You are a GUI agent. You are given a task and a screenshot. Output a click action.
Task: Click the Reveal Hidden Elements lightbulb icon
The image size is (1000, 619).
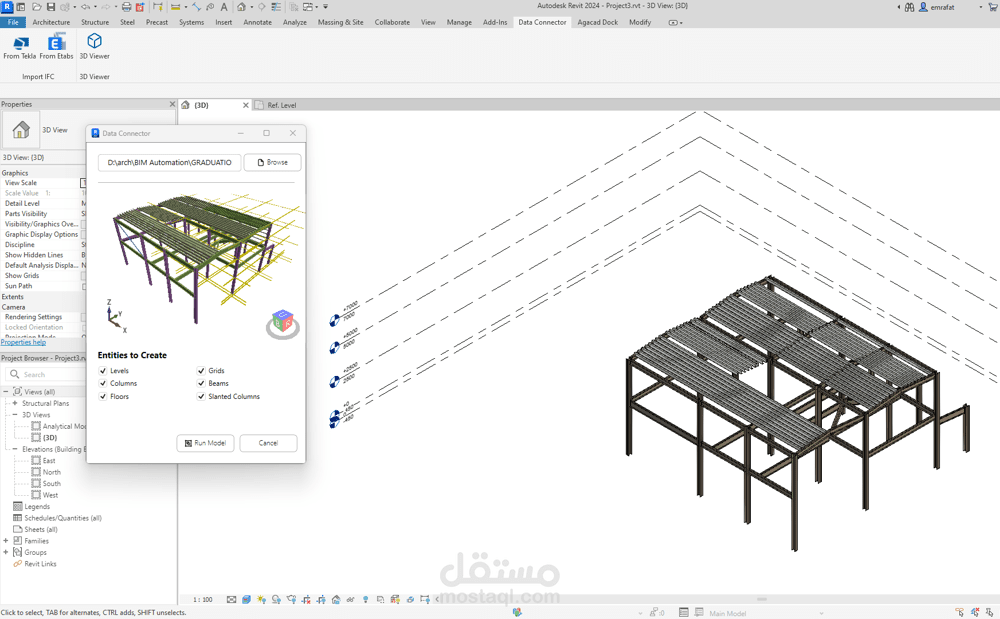(x=365, y=599)
